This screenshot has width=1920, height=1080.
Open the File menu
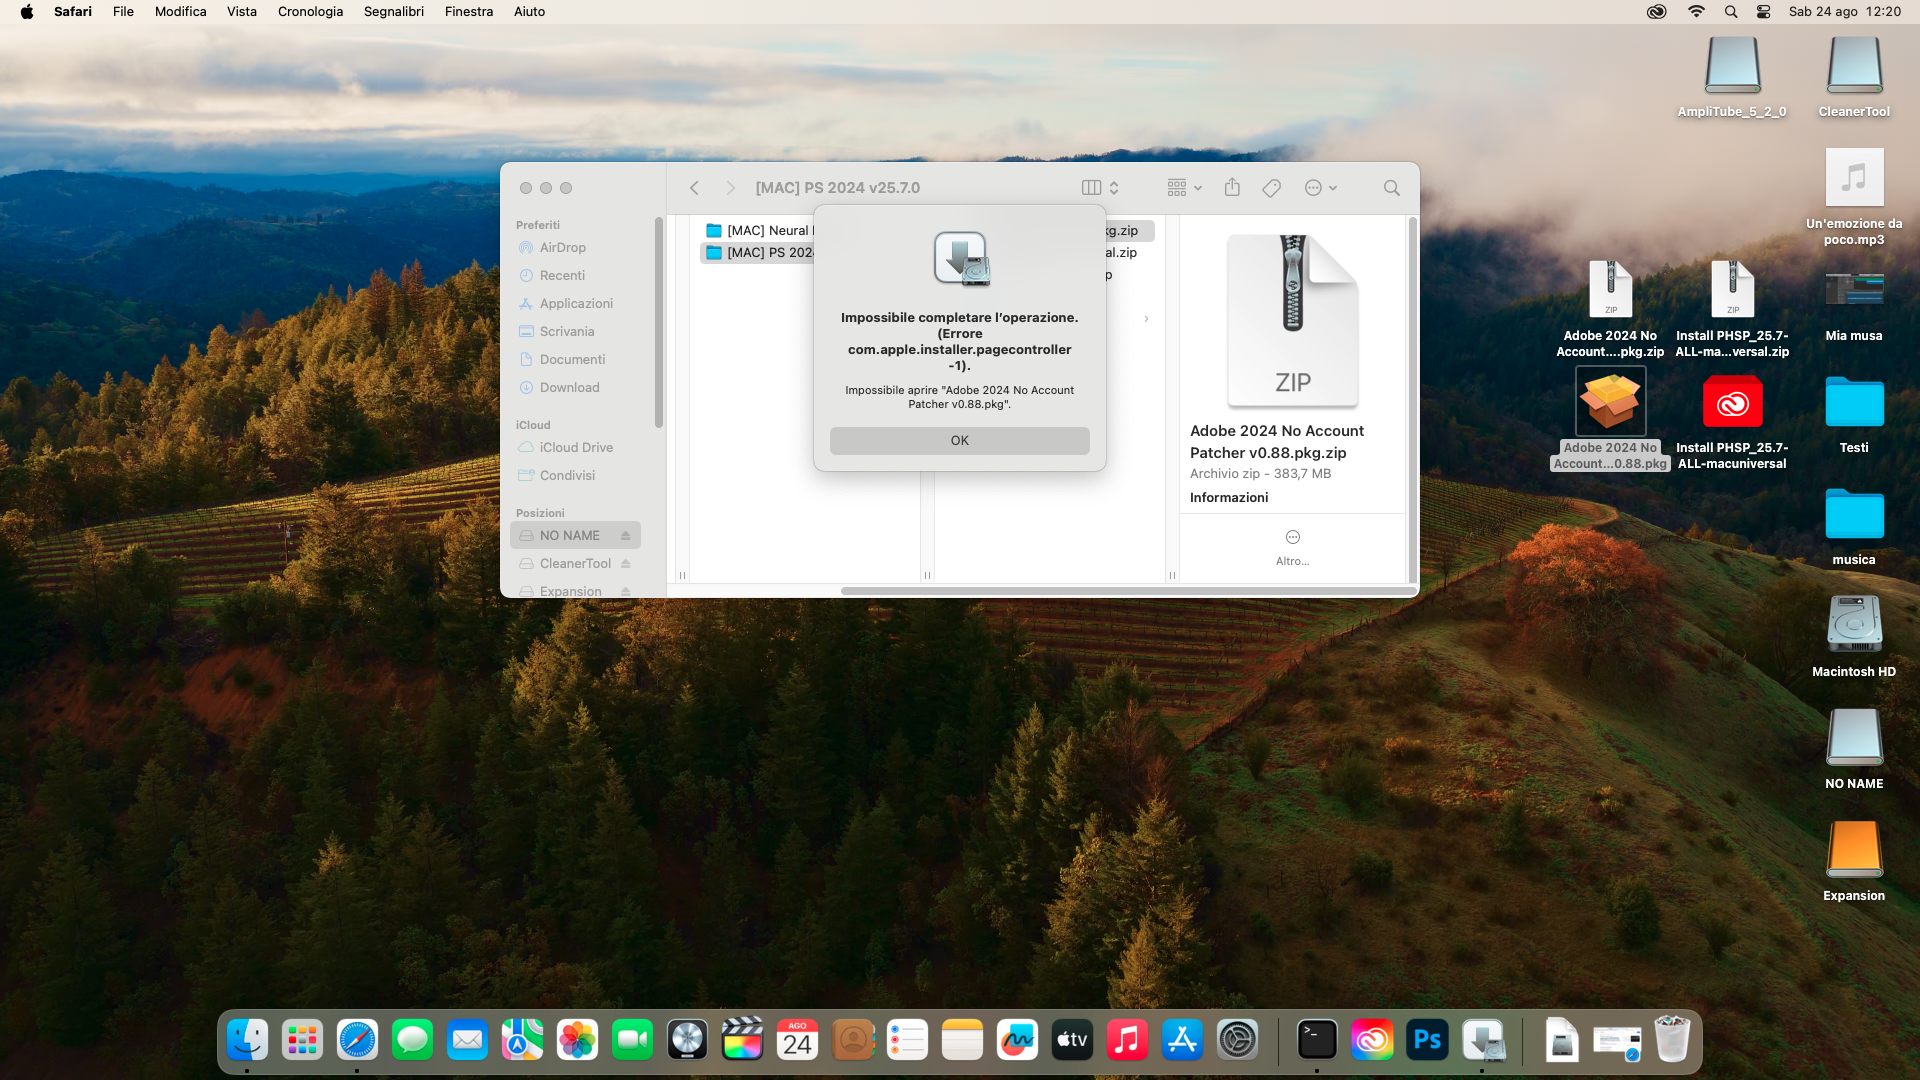123,12
